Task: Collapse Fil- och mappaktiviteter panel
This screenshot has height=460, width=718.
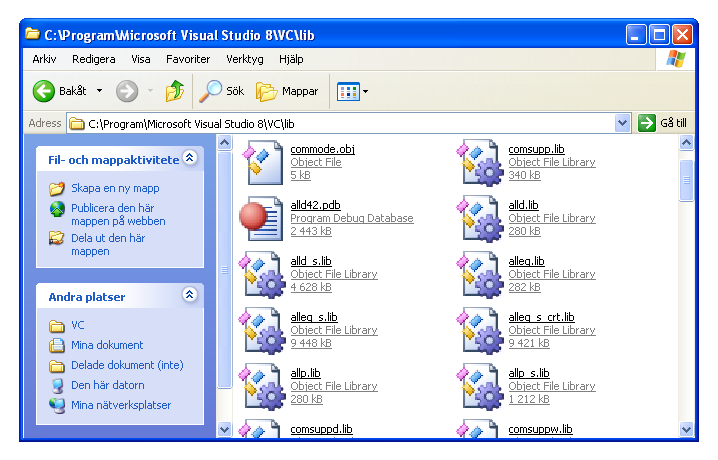Action: 190,158
